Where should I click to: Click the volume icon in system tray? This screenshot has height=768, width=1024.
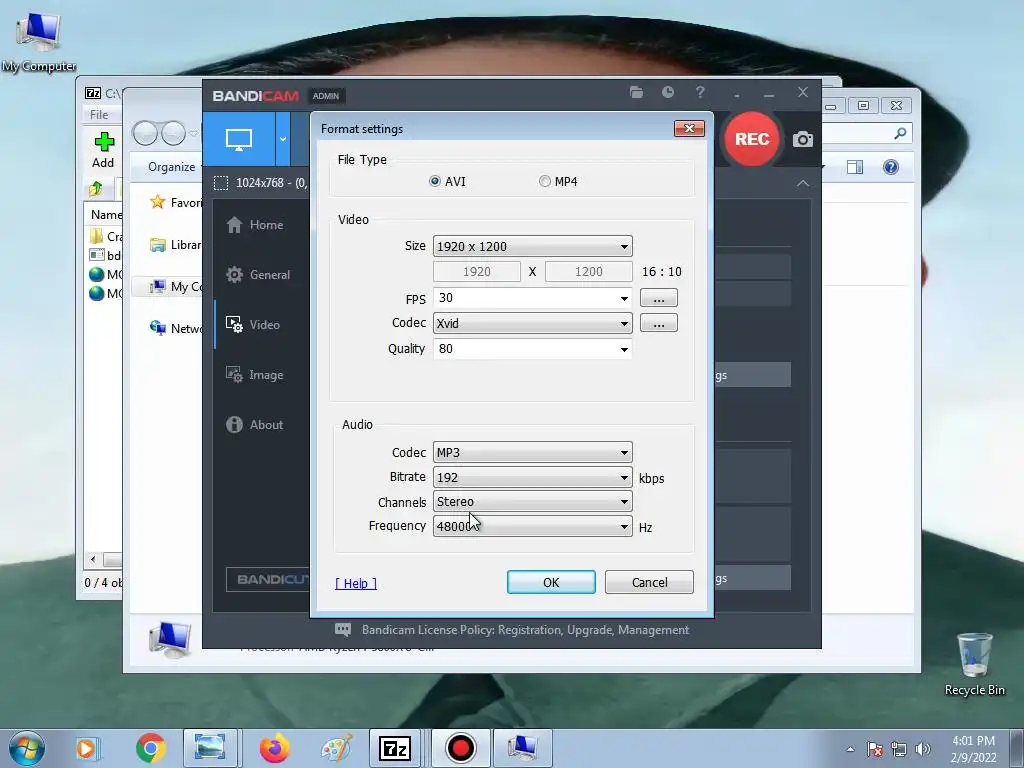pos(922,749)
